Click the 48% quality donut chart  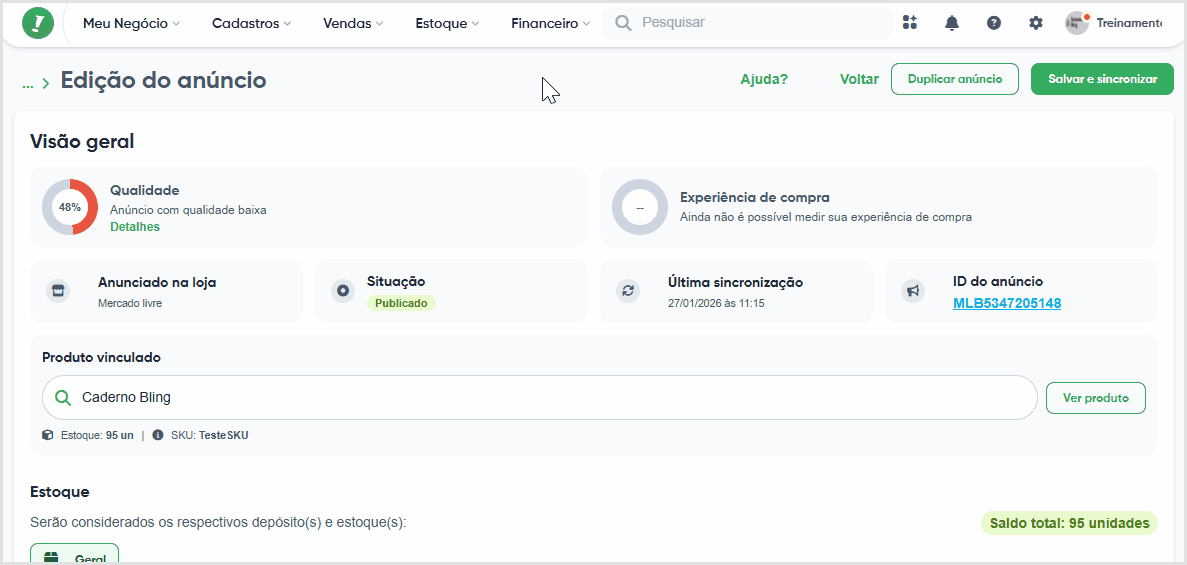coord(70,207)
